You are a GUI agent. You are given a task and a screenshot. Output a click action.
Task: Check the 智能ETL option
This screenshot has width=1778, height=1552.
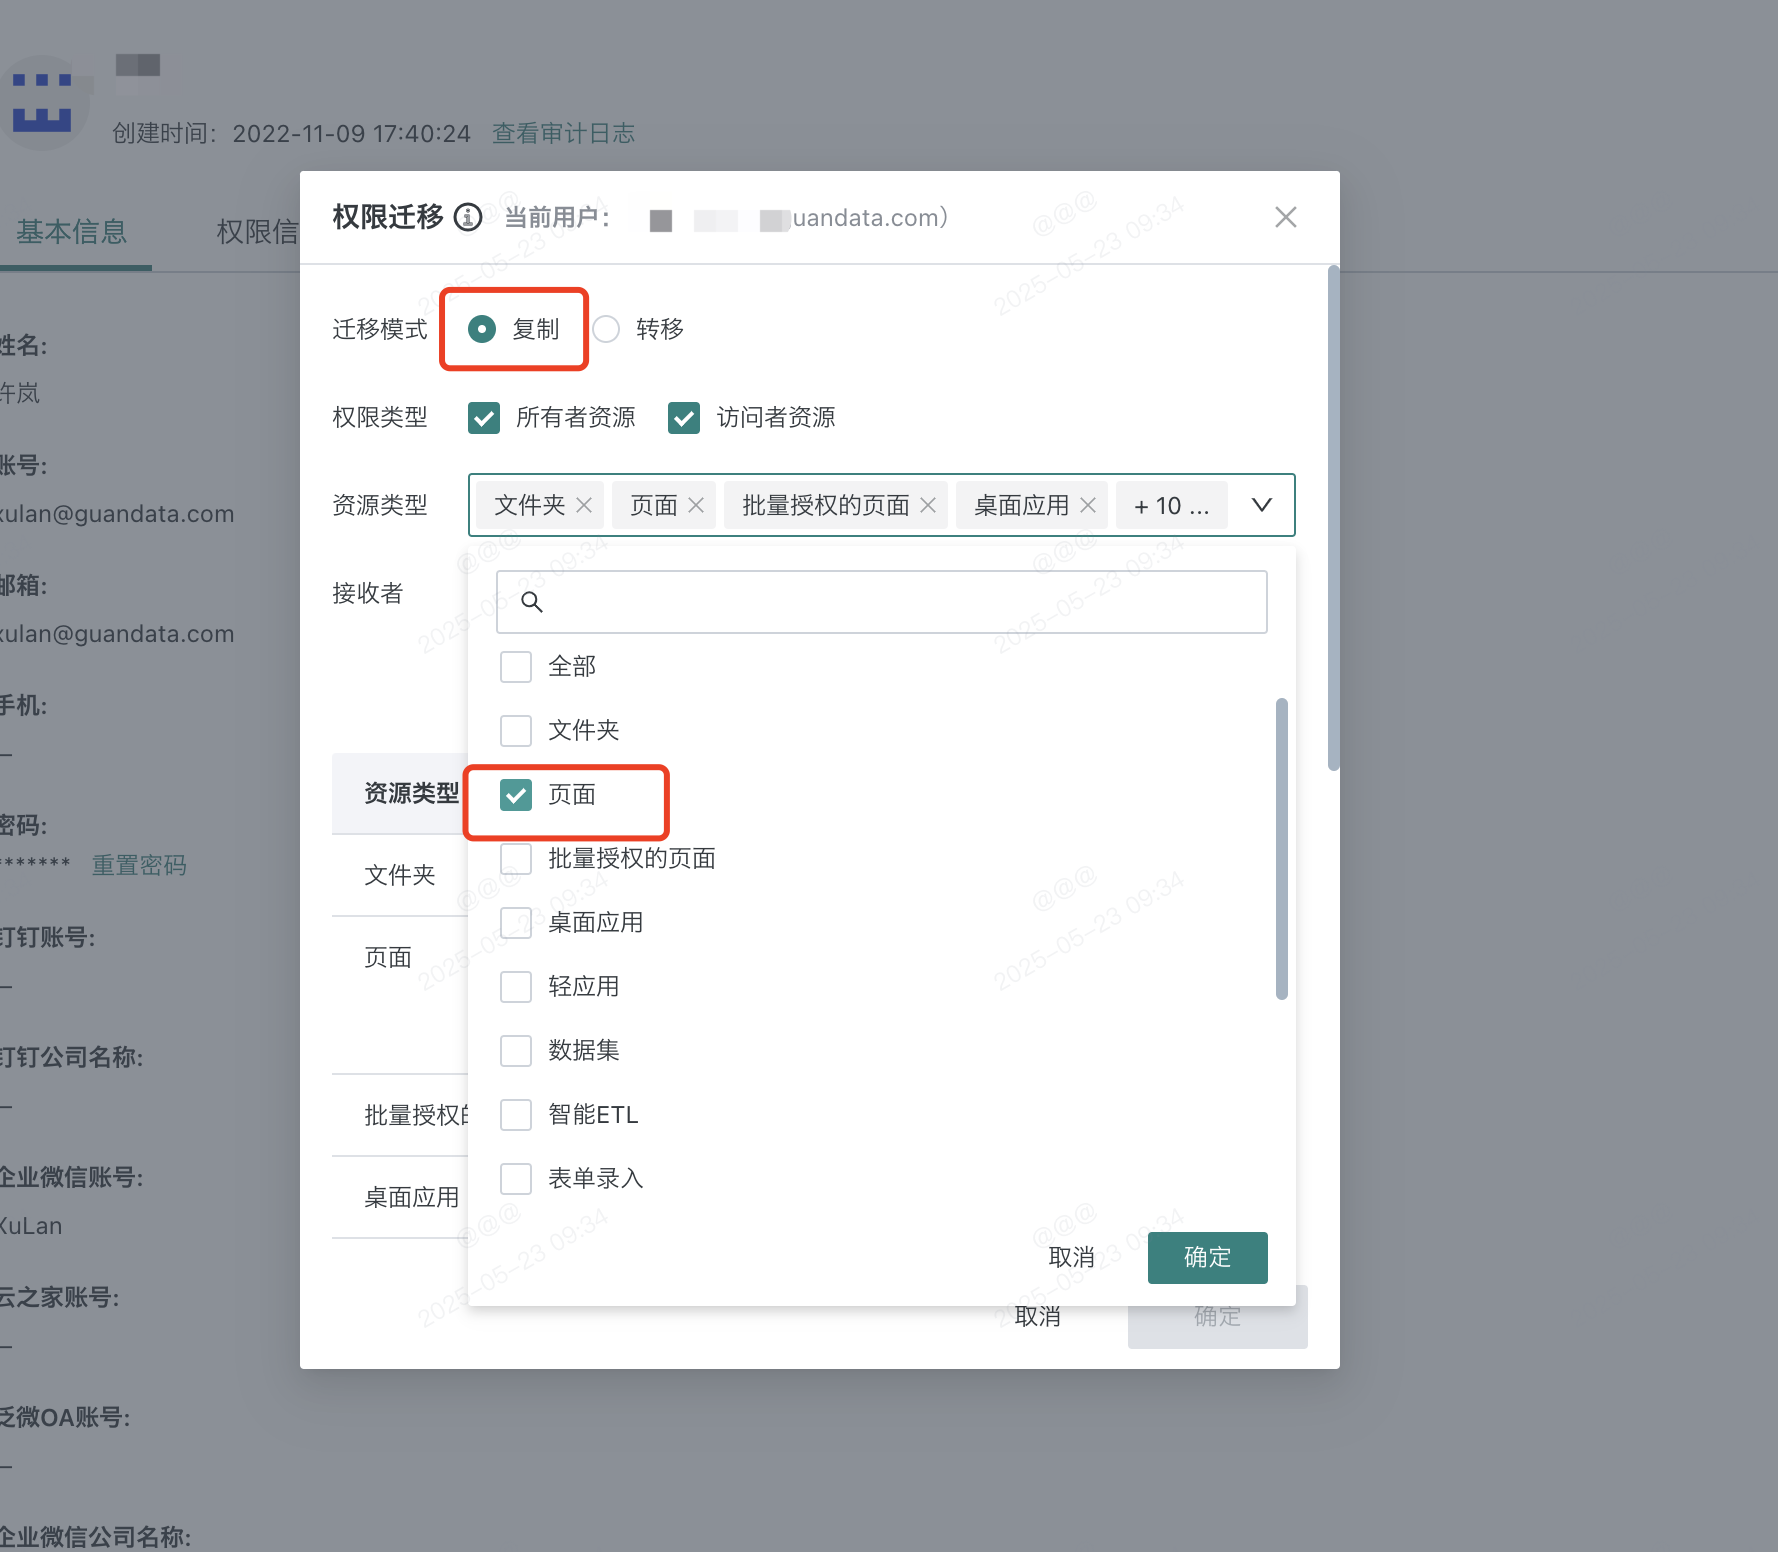(516, 1115)
